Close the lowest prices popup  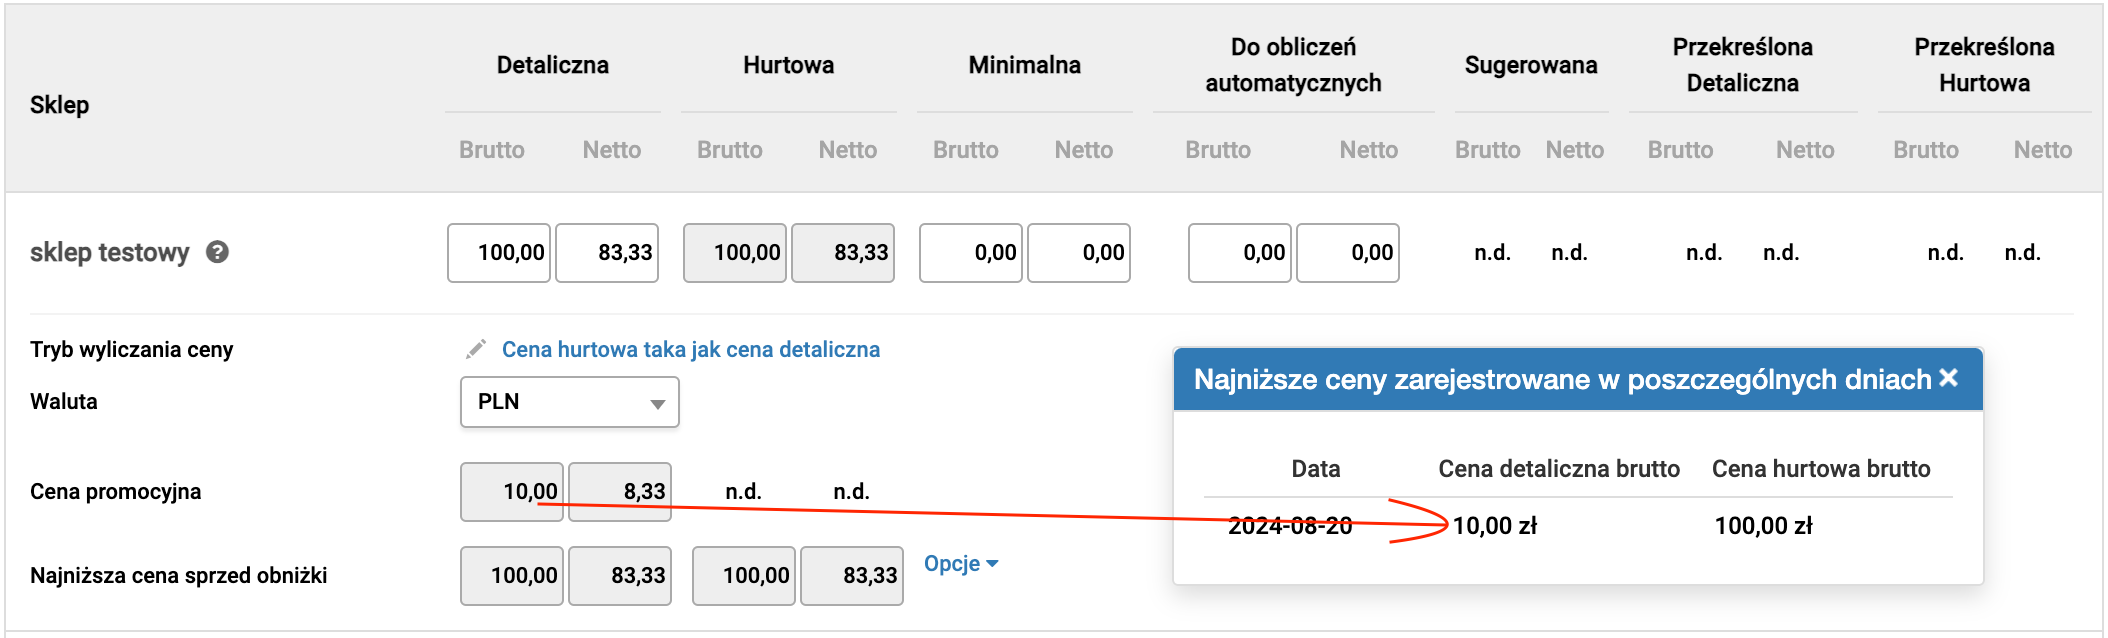coord(1948,378)
